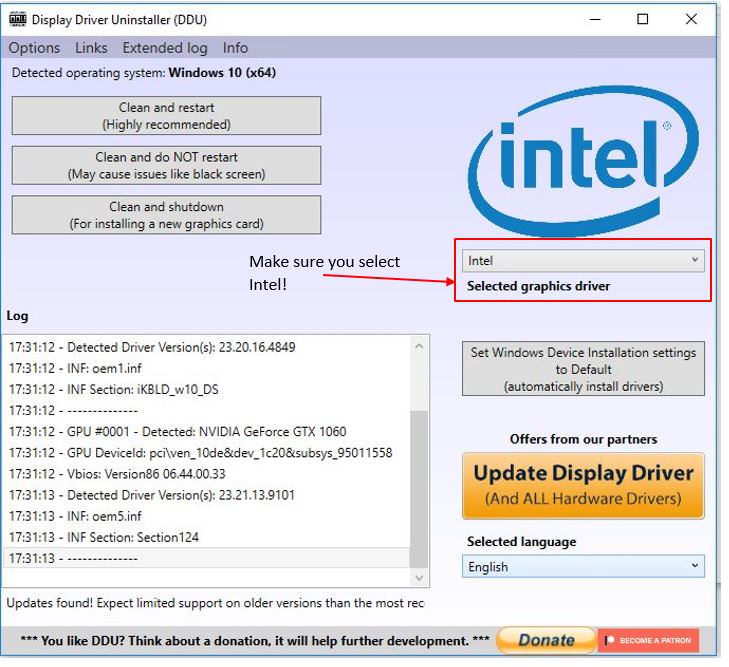Click the log scroll down arrow

coord(419,578)
